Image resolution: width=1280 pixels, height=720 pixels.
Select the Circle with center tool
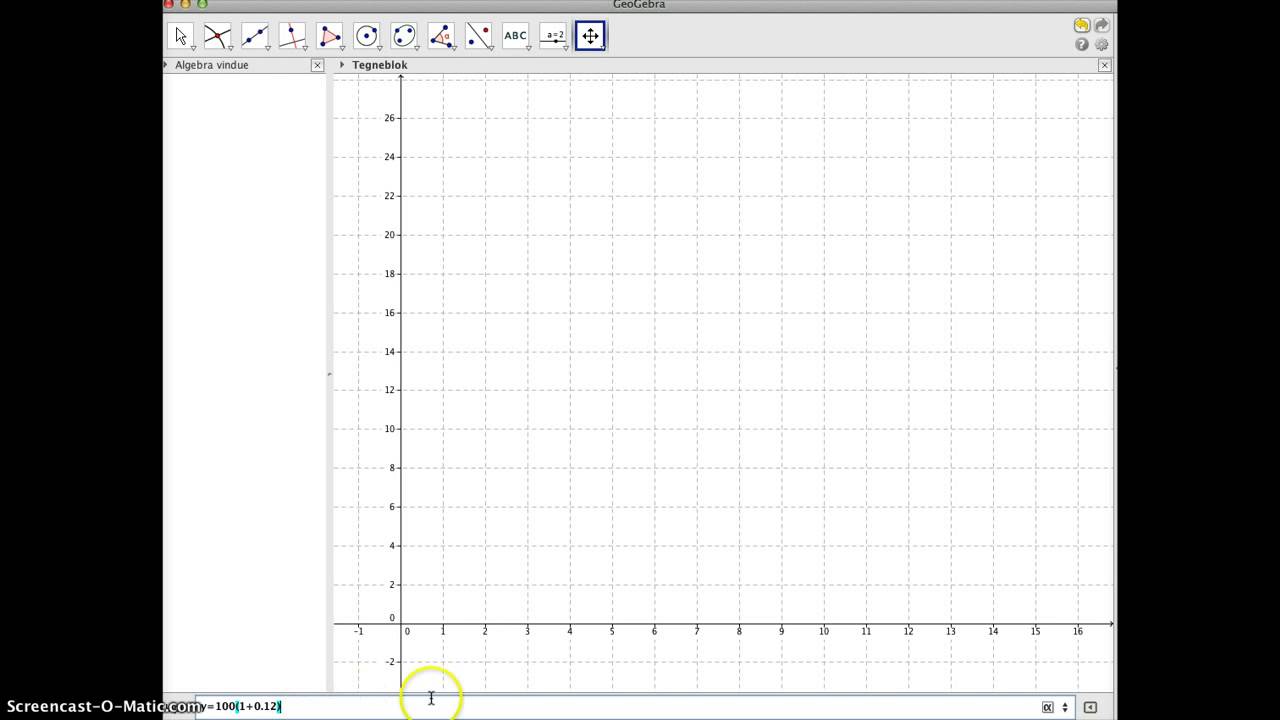367,36
